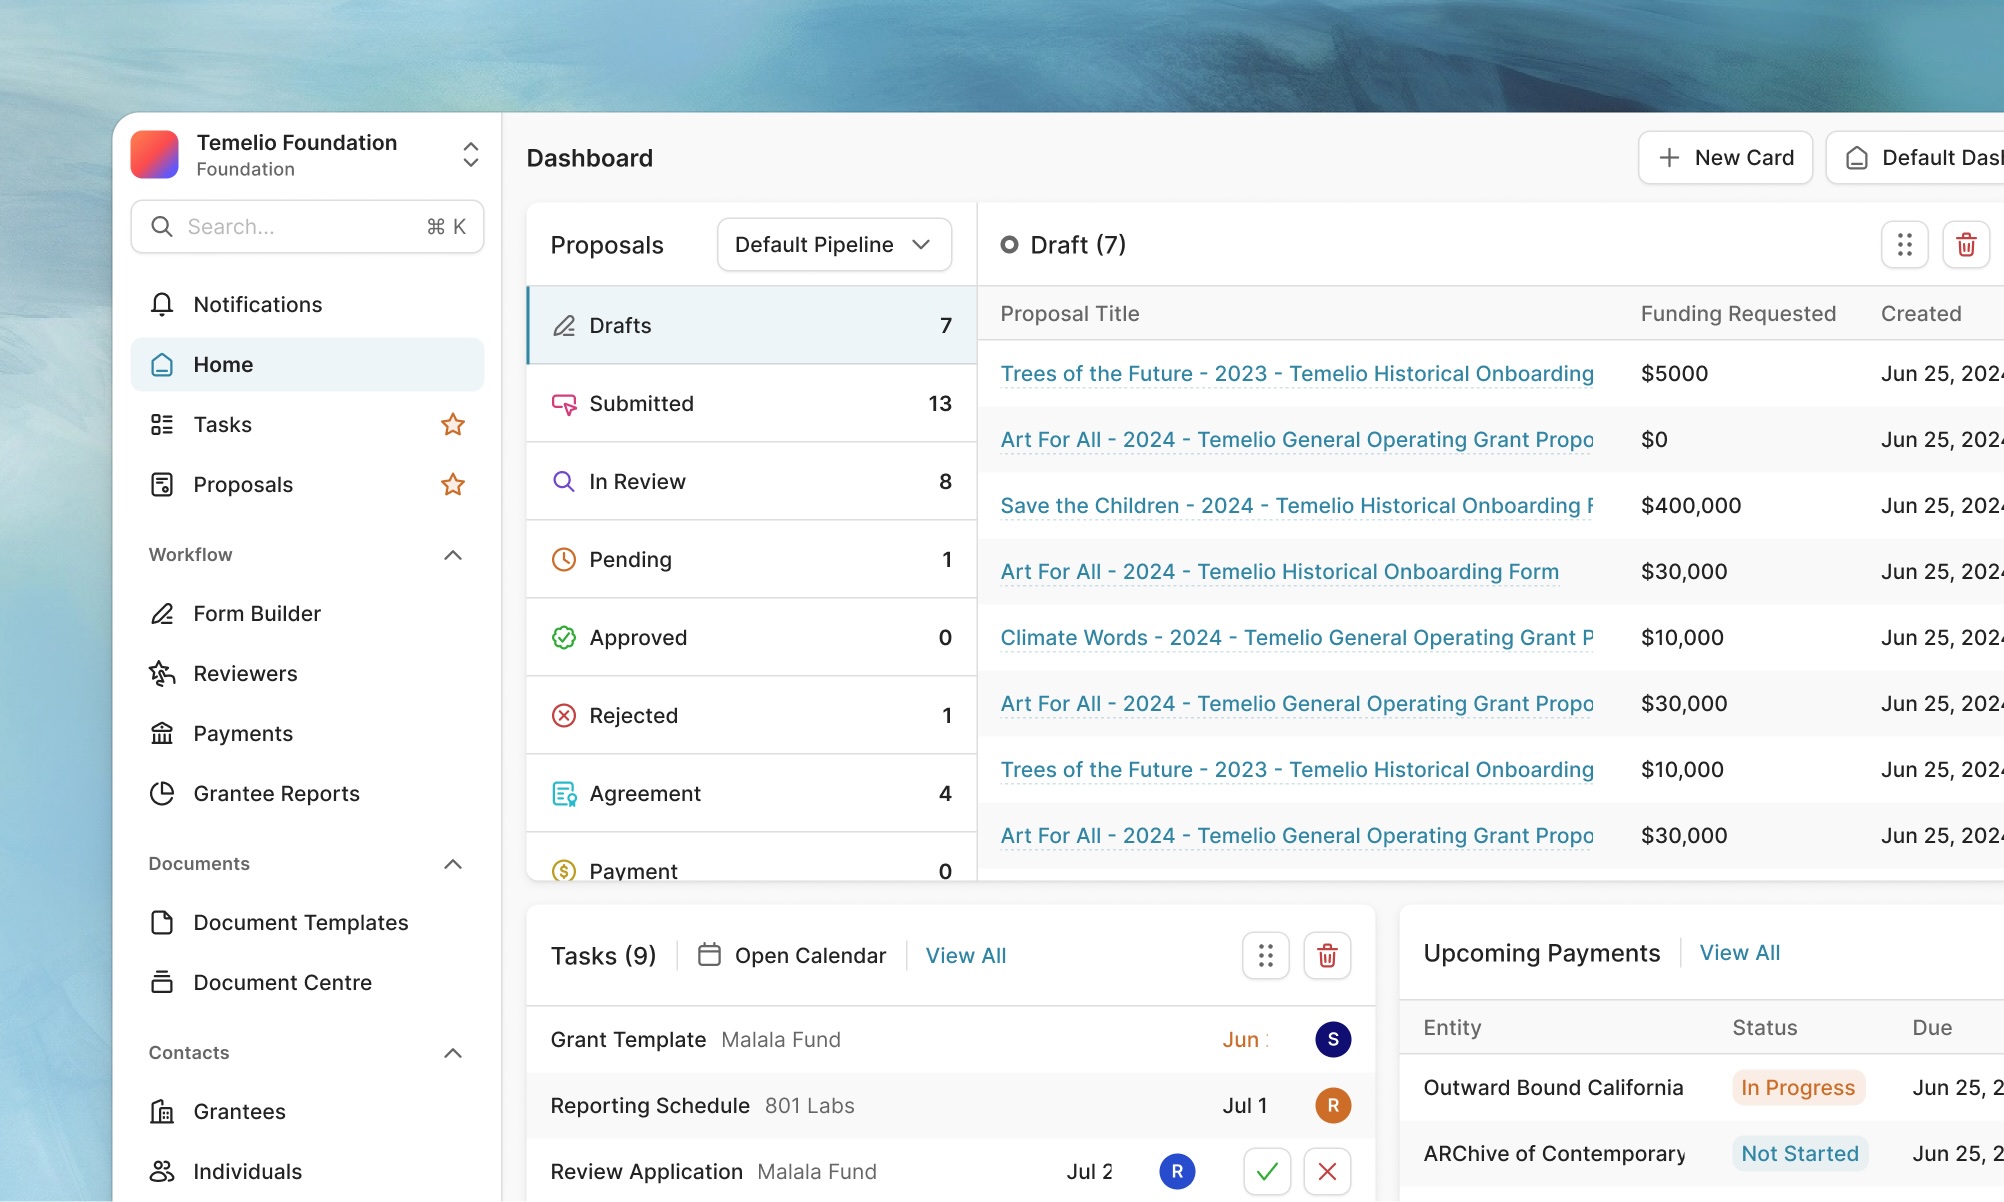This screenshot has width=2004, height=1202.
Task: Switch to the In Review stage
Action: click(x=751, y=482)
